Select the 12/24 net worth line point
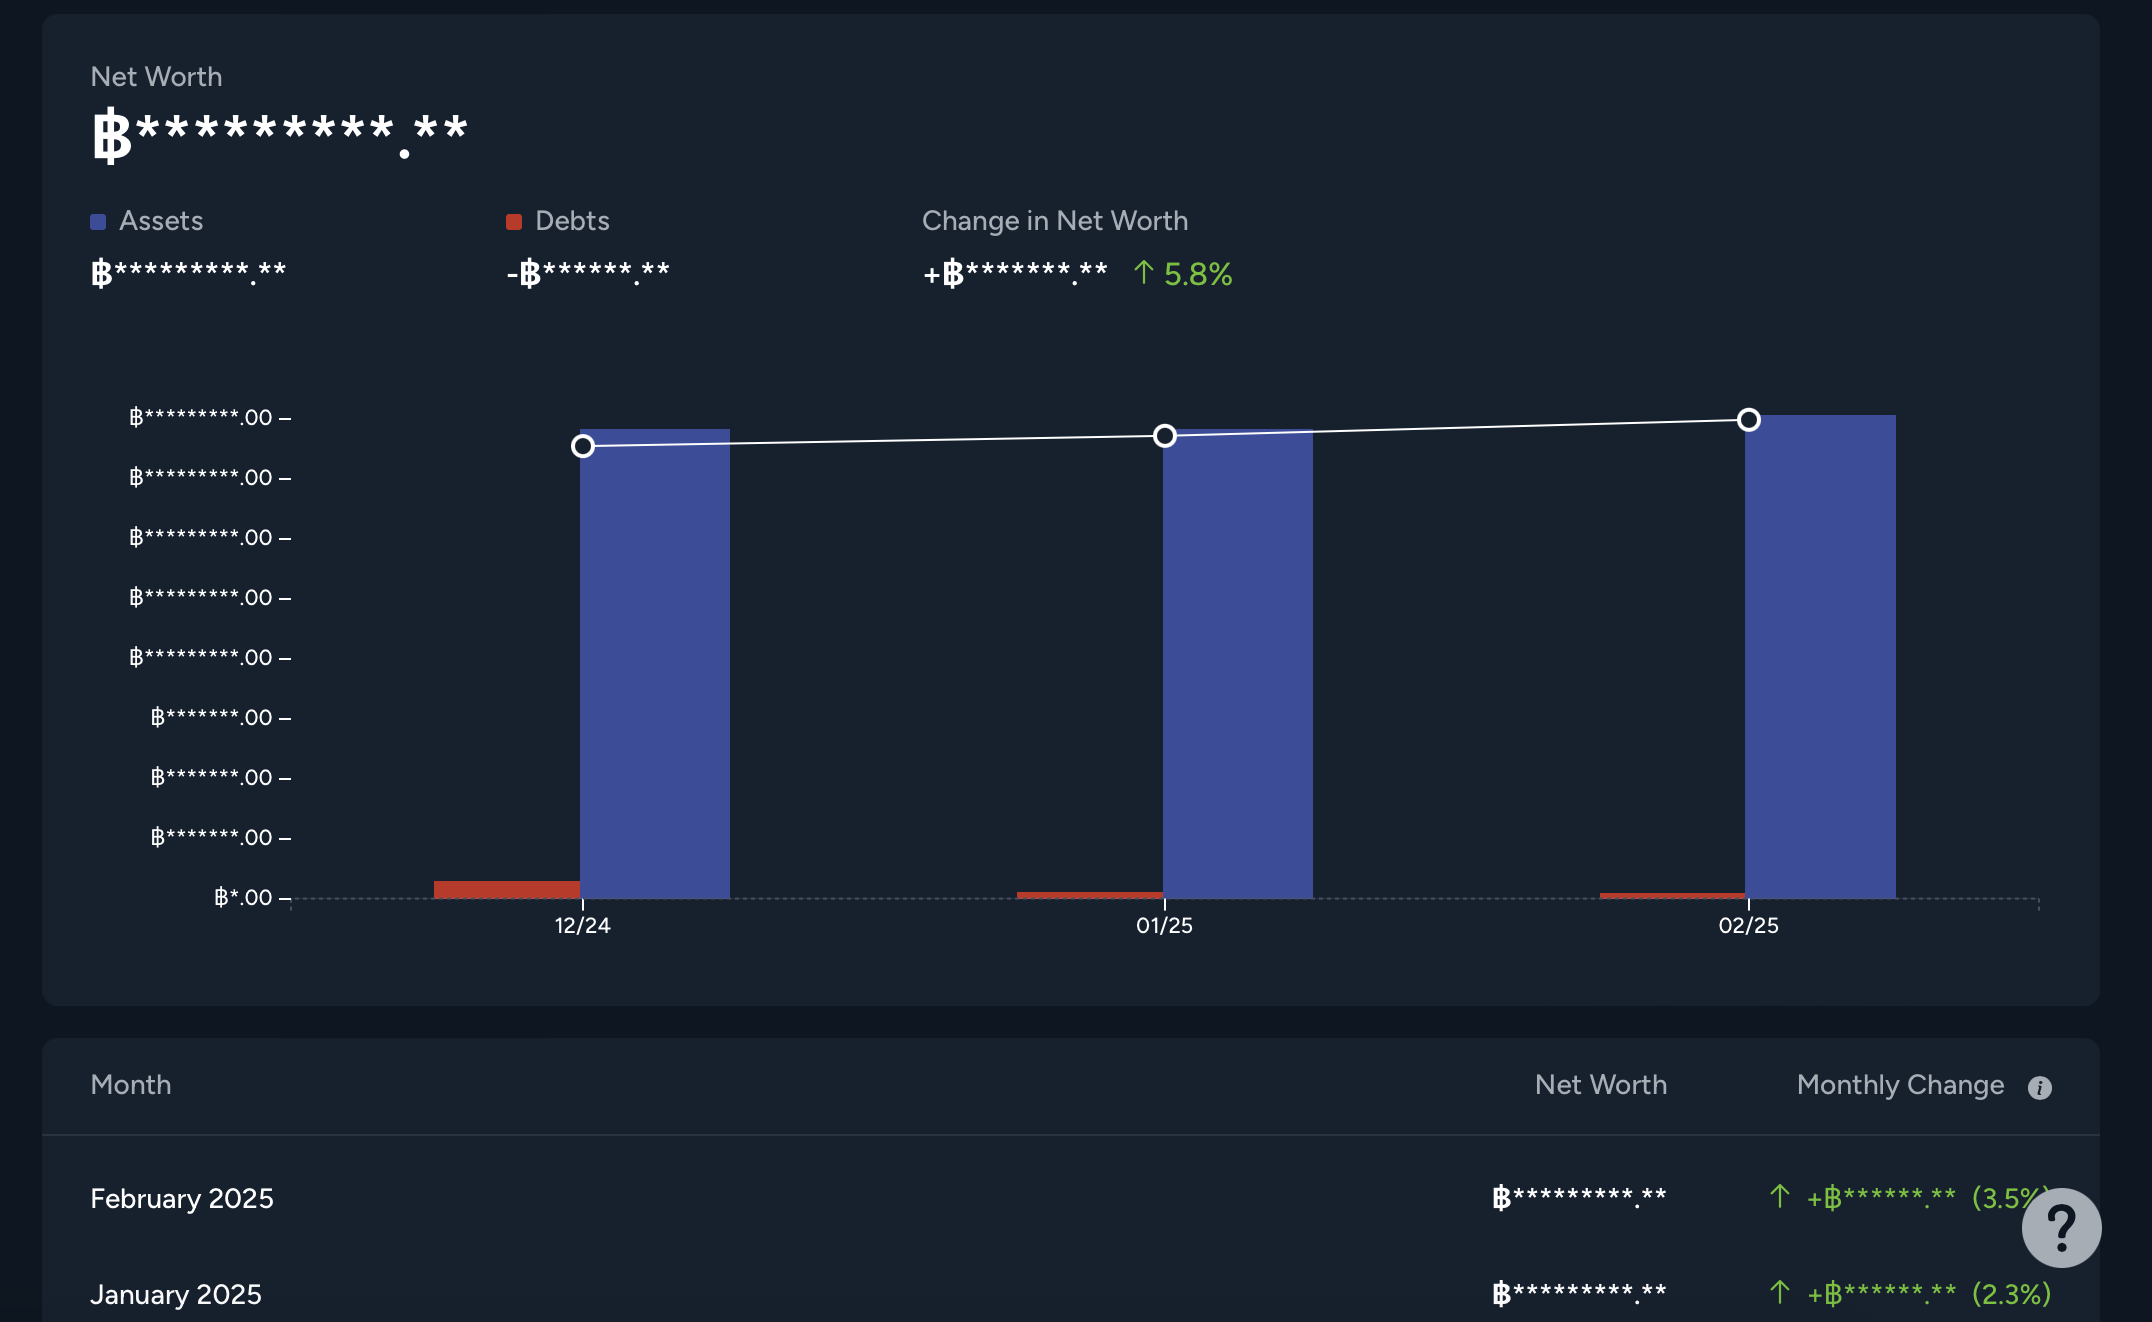Screen dimensions: 2152x1322 583,446
